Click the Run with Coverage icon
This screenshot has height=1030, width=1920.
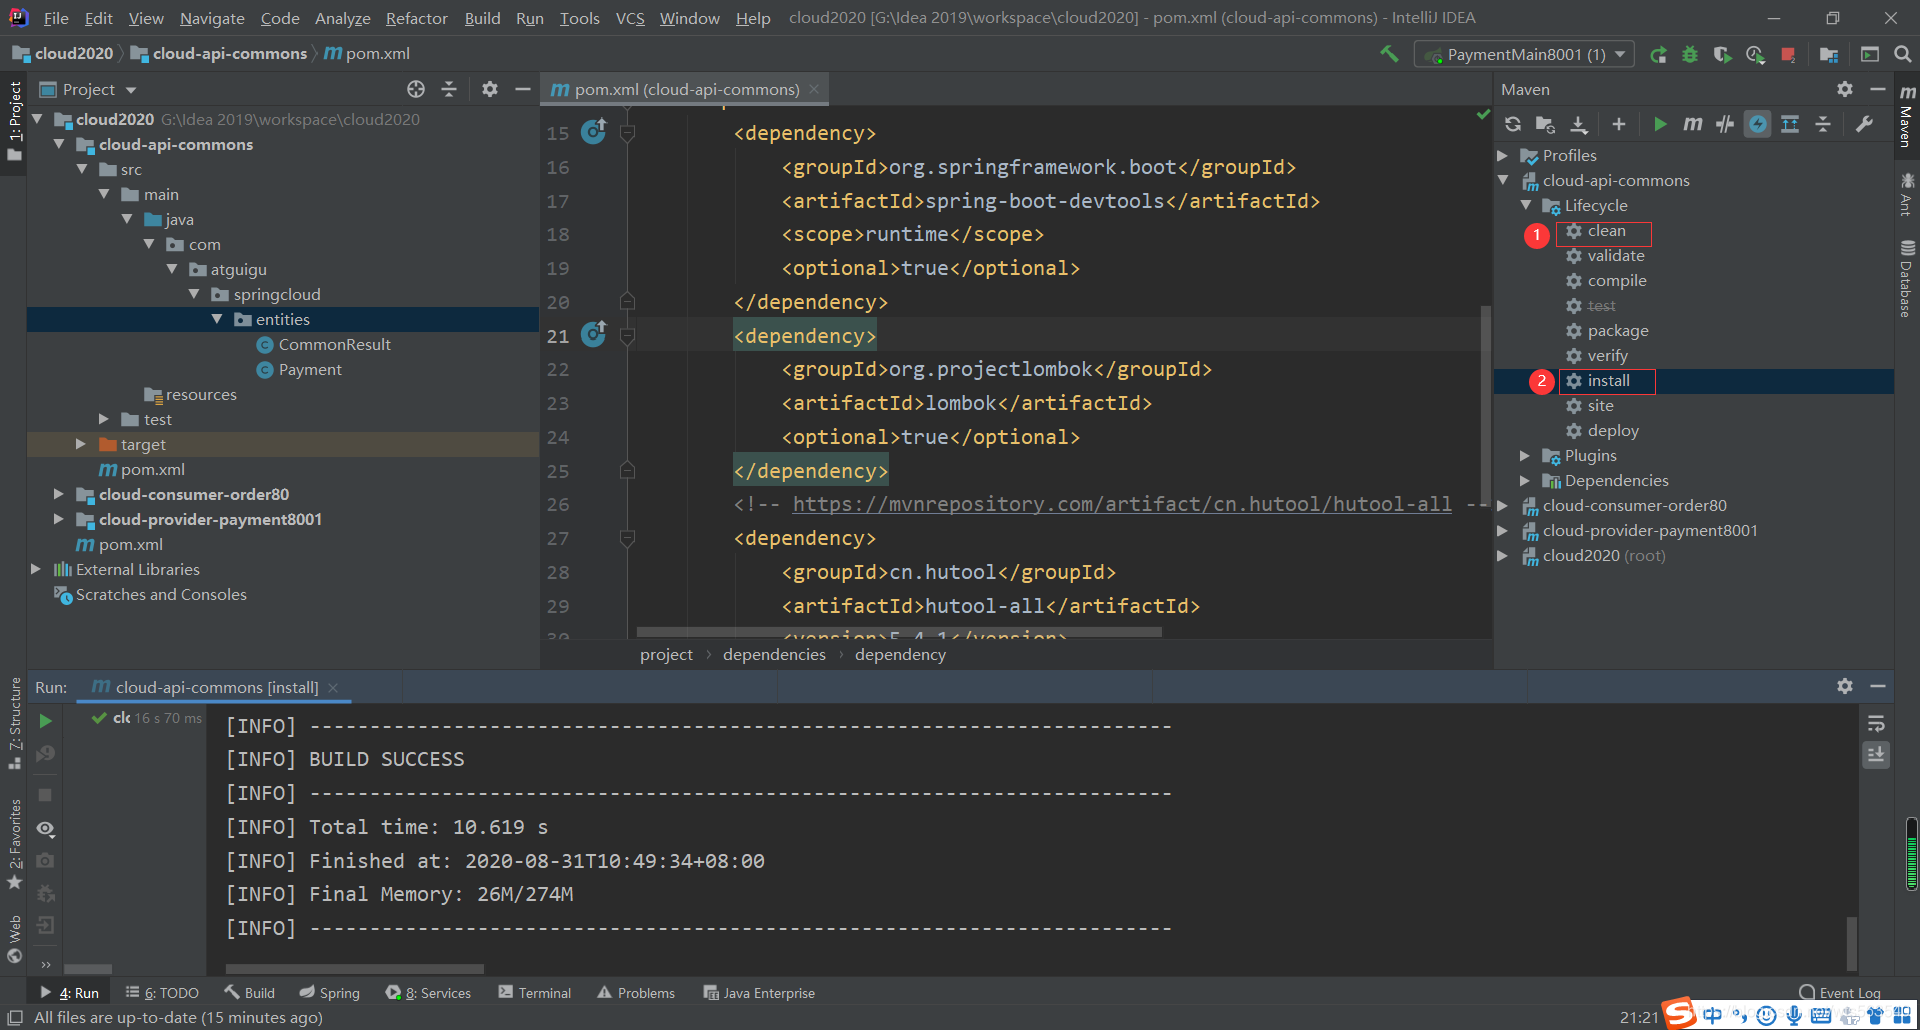1722,55
